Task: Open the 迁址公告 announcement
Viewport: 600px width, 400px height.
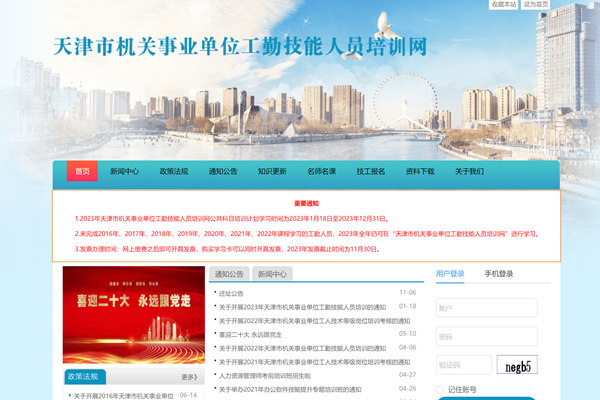Action: coord(231,294)
